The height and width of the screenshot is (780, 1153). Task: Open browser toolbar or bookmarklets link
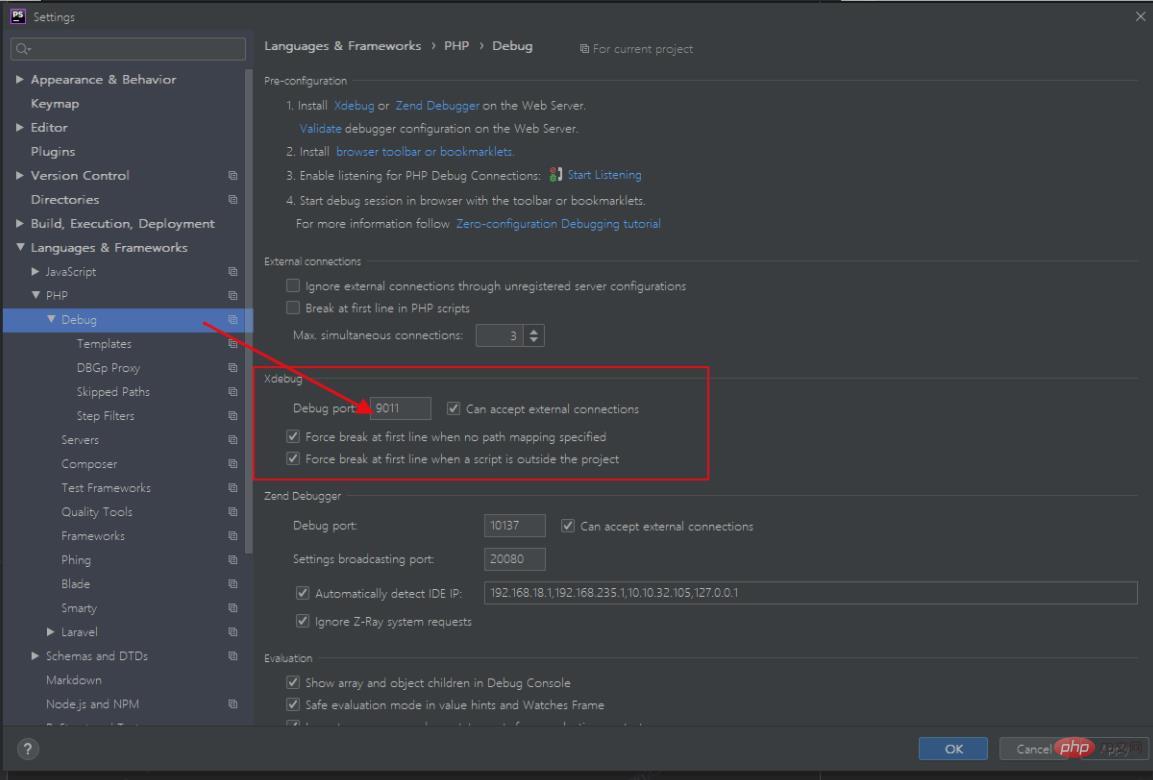coord(424,151)
